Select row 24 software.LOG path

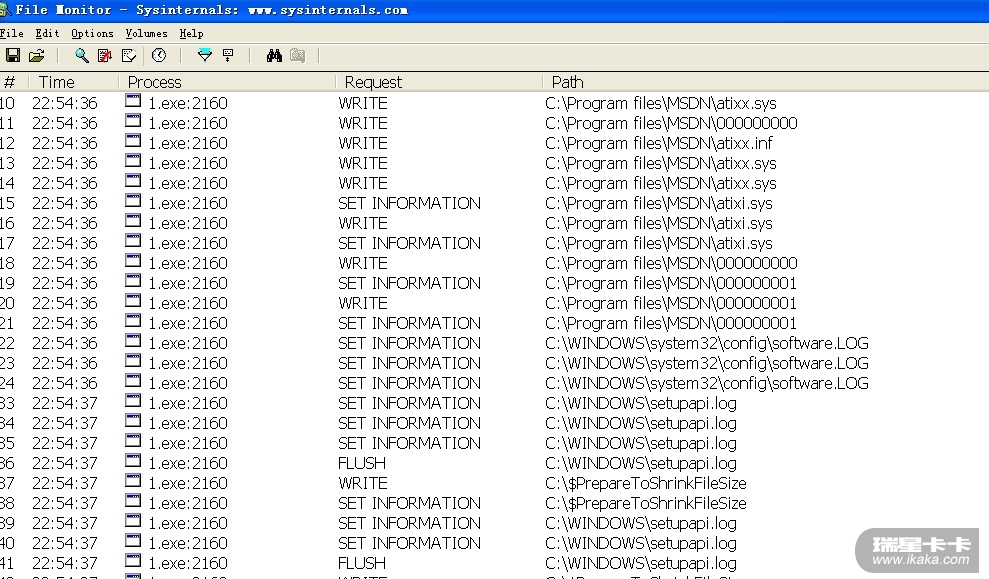pos(706,383)
